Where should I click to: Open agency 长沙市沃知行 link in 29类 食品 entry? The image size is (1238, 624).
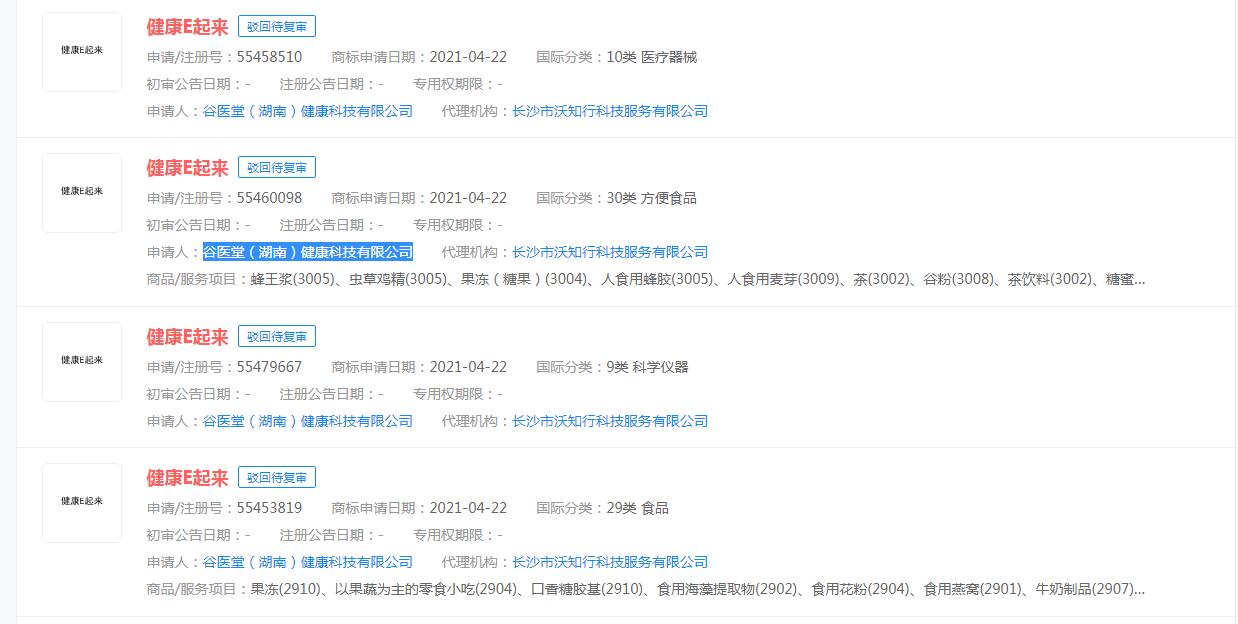(610, 562)
